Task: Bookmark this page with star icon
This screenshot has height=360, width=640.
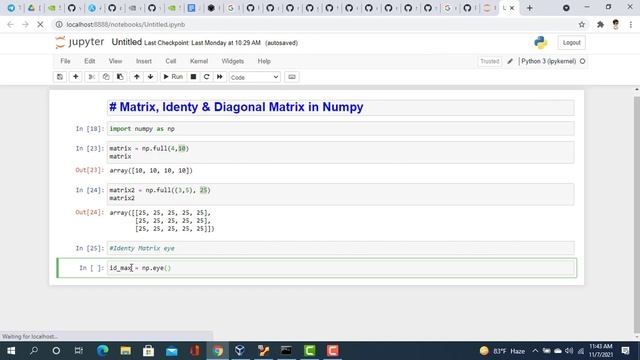Action: [x=582, y=24]
